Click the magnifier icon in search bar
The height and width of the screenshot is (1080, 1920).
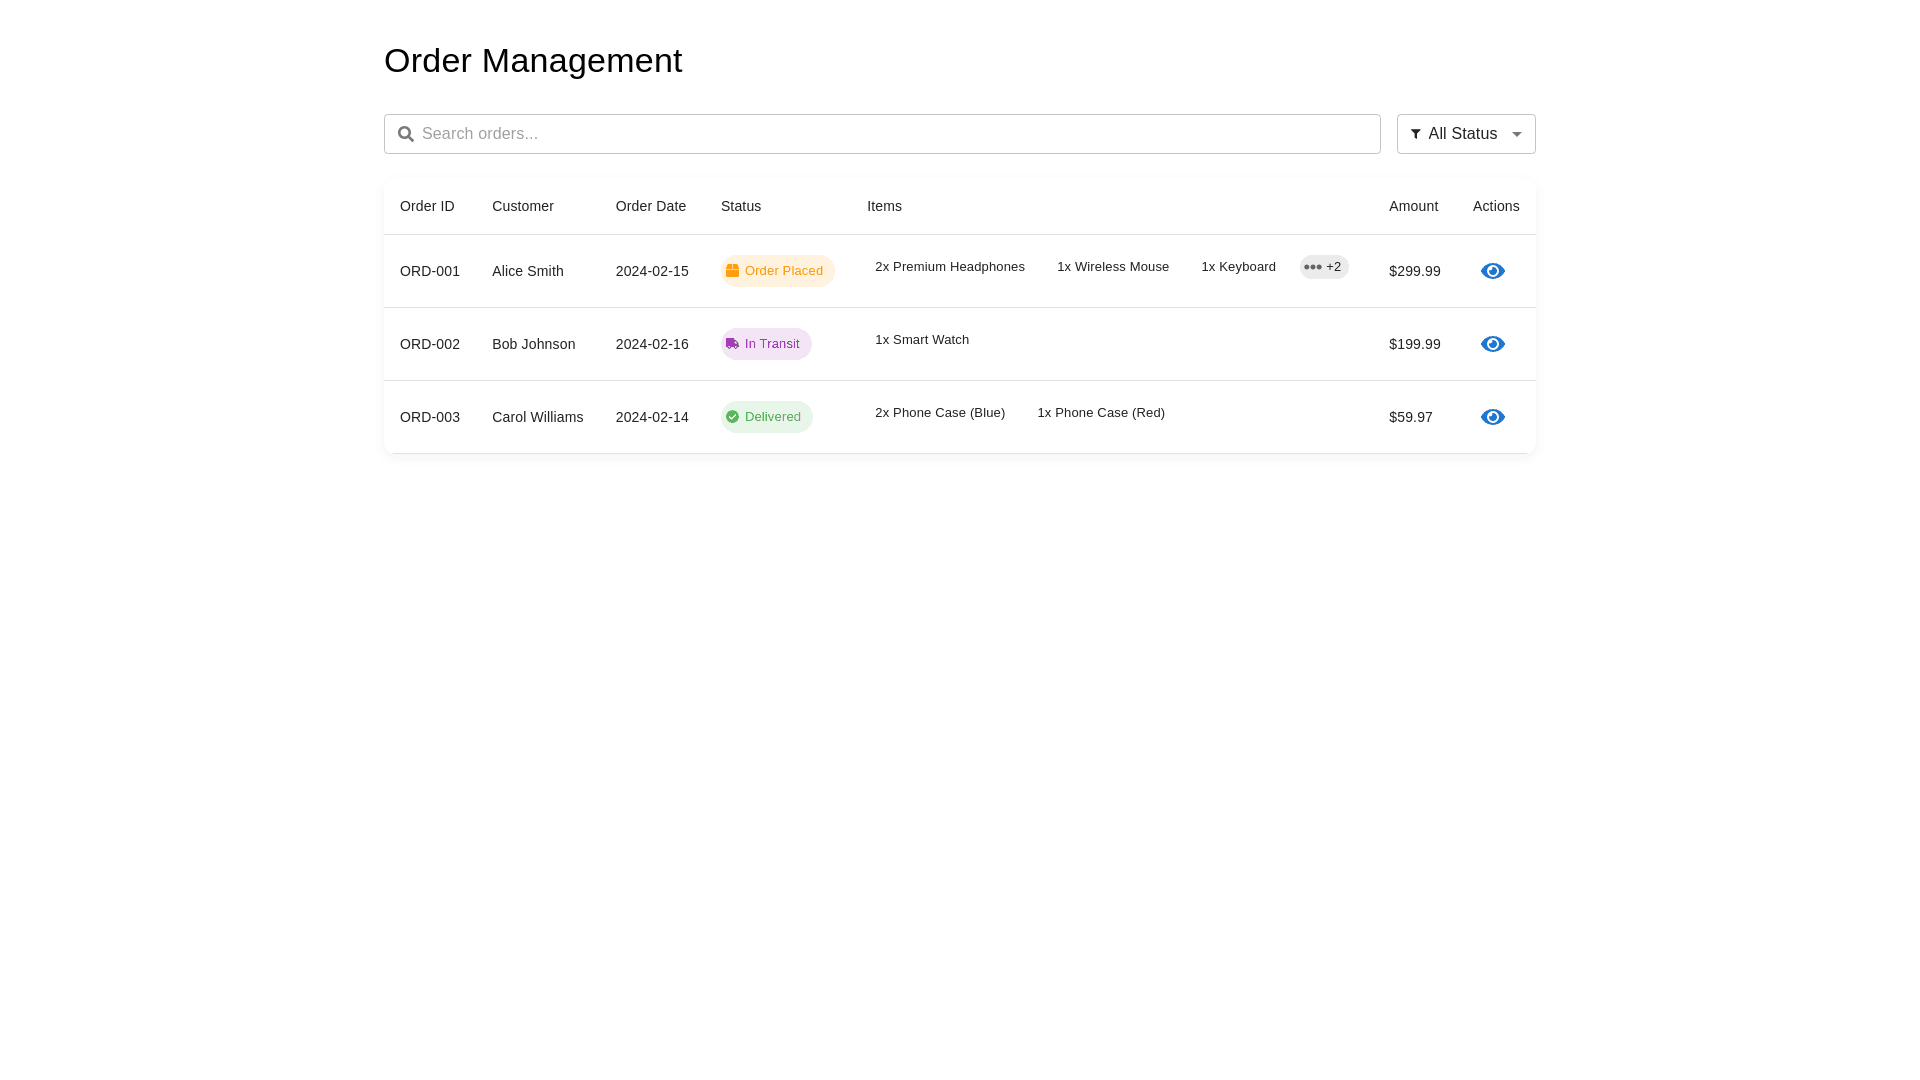(406, 134)
